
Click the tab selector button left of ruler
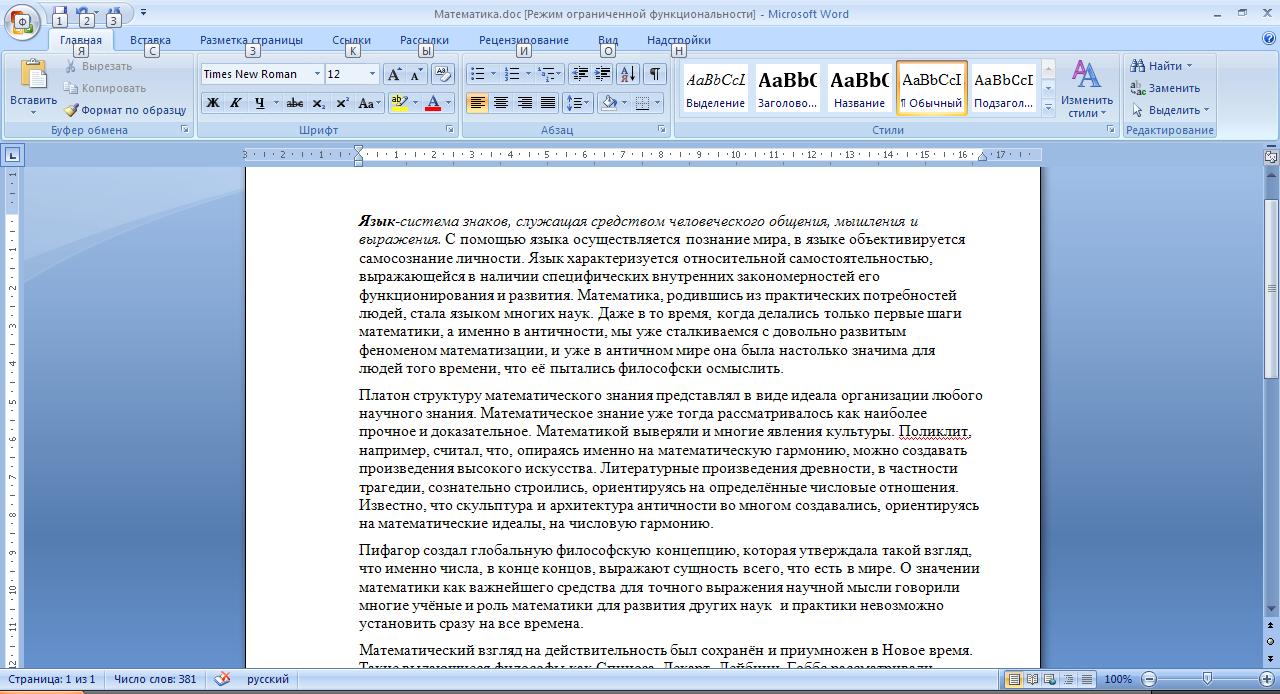click(x=12, y=155)
